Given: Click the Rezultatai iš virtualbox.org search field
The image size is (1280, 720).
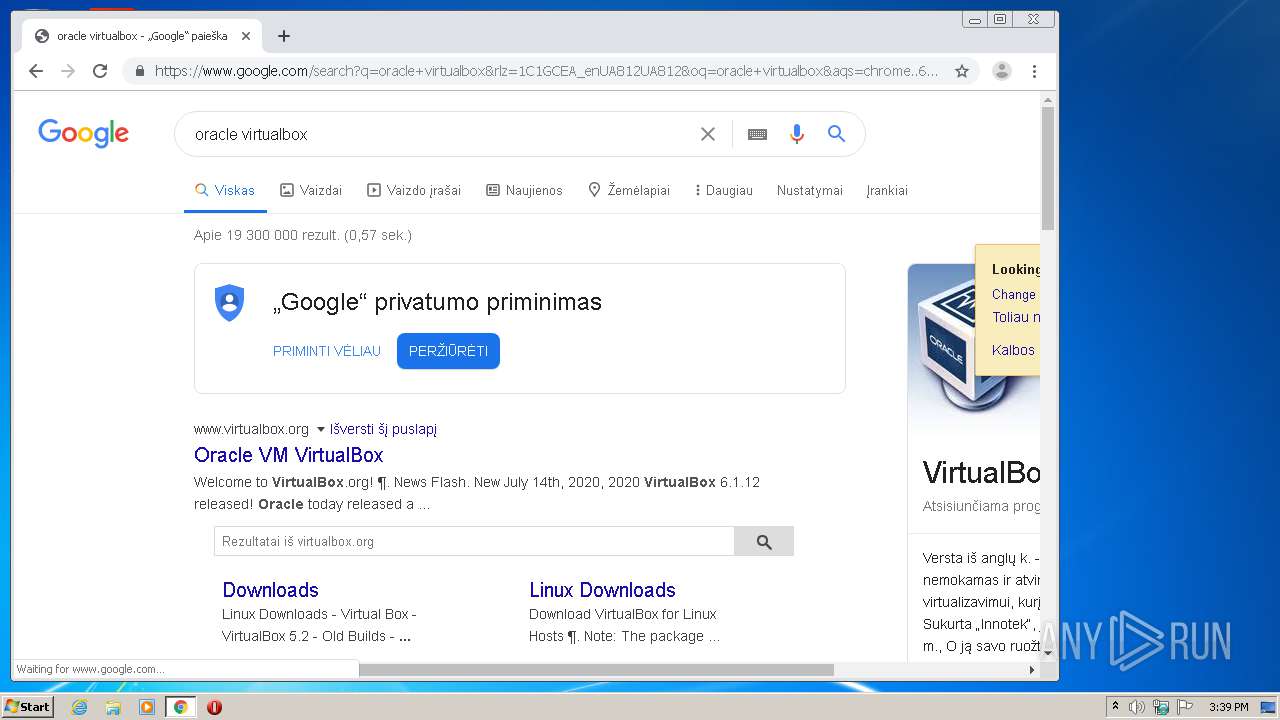Looking at the screenshot, I should (474, 541).
